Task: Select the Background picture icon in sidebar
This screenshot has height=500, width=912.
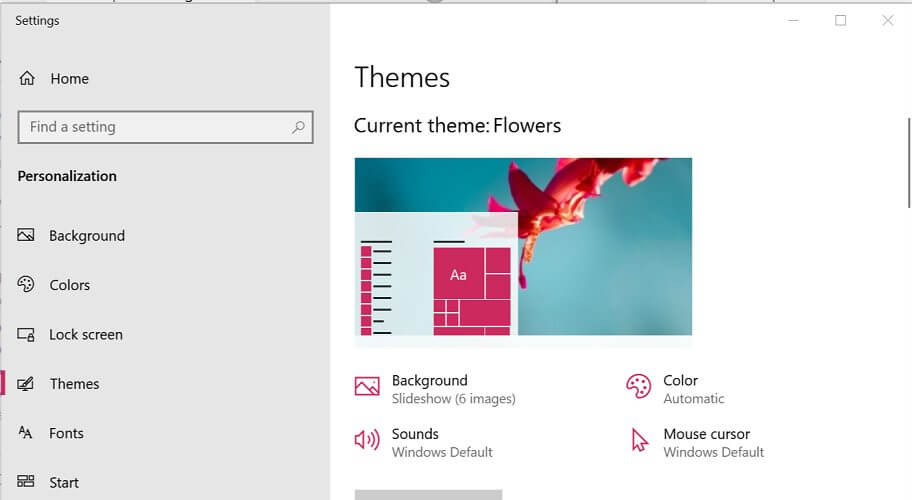Action: (26, 235)
